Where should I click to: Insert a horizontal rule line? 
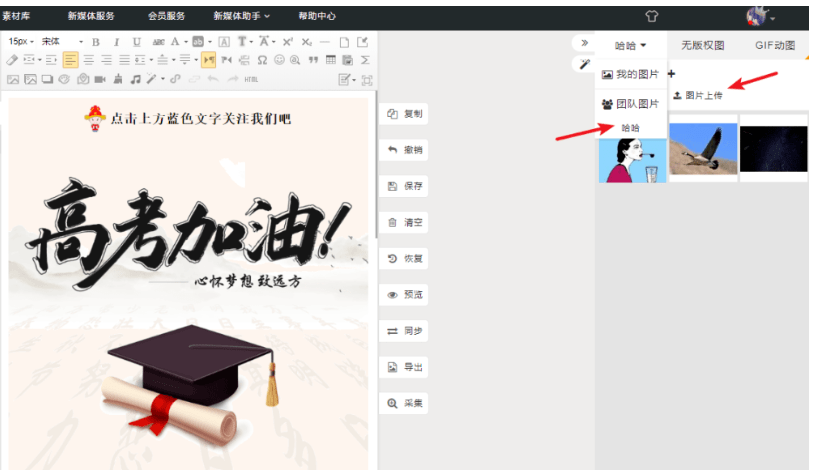coord(325,42)
